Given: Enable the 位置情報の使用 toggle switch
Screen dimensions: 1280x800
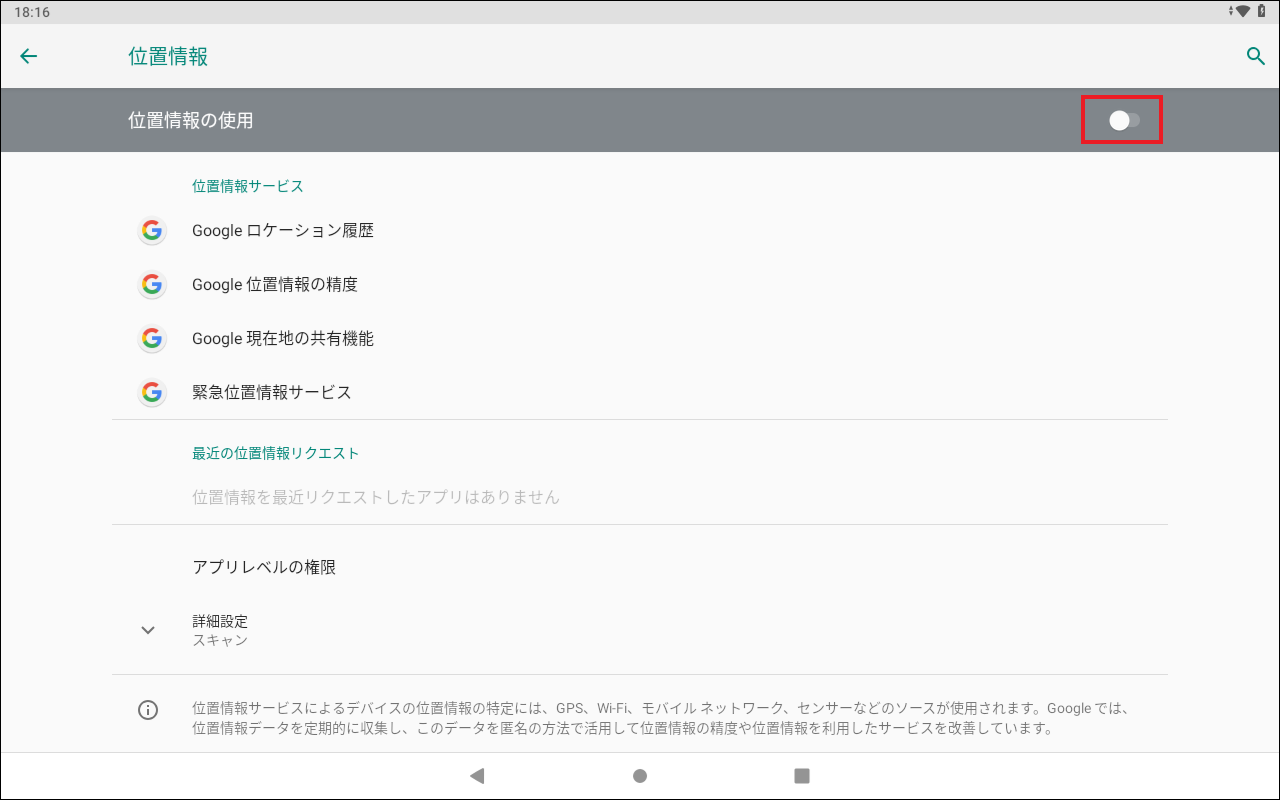Looking at the screenshot, I should click(x=1123, y=121).
